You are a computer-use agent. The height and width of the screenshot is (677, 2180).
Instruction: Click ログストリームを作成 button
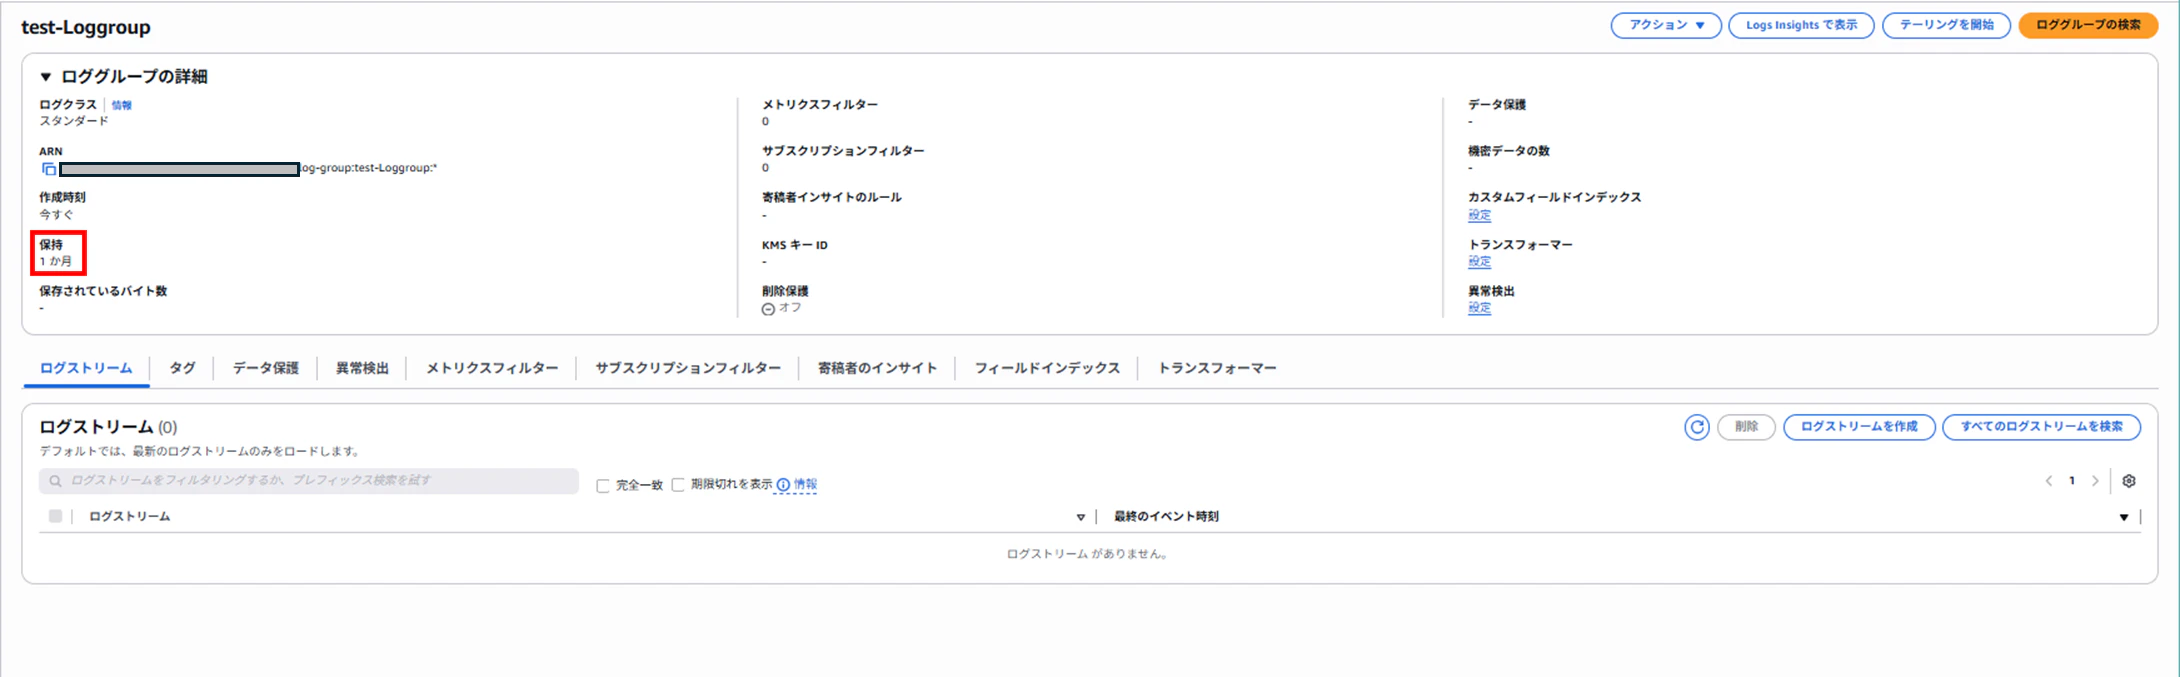click(x=1859, y=427)
